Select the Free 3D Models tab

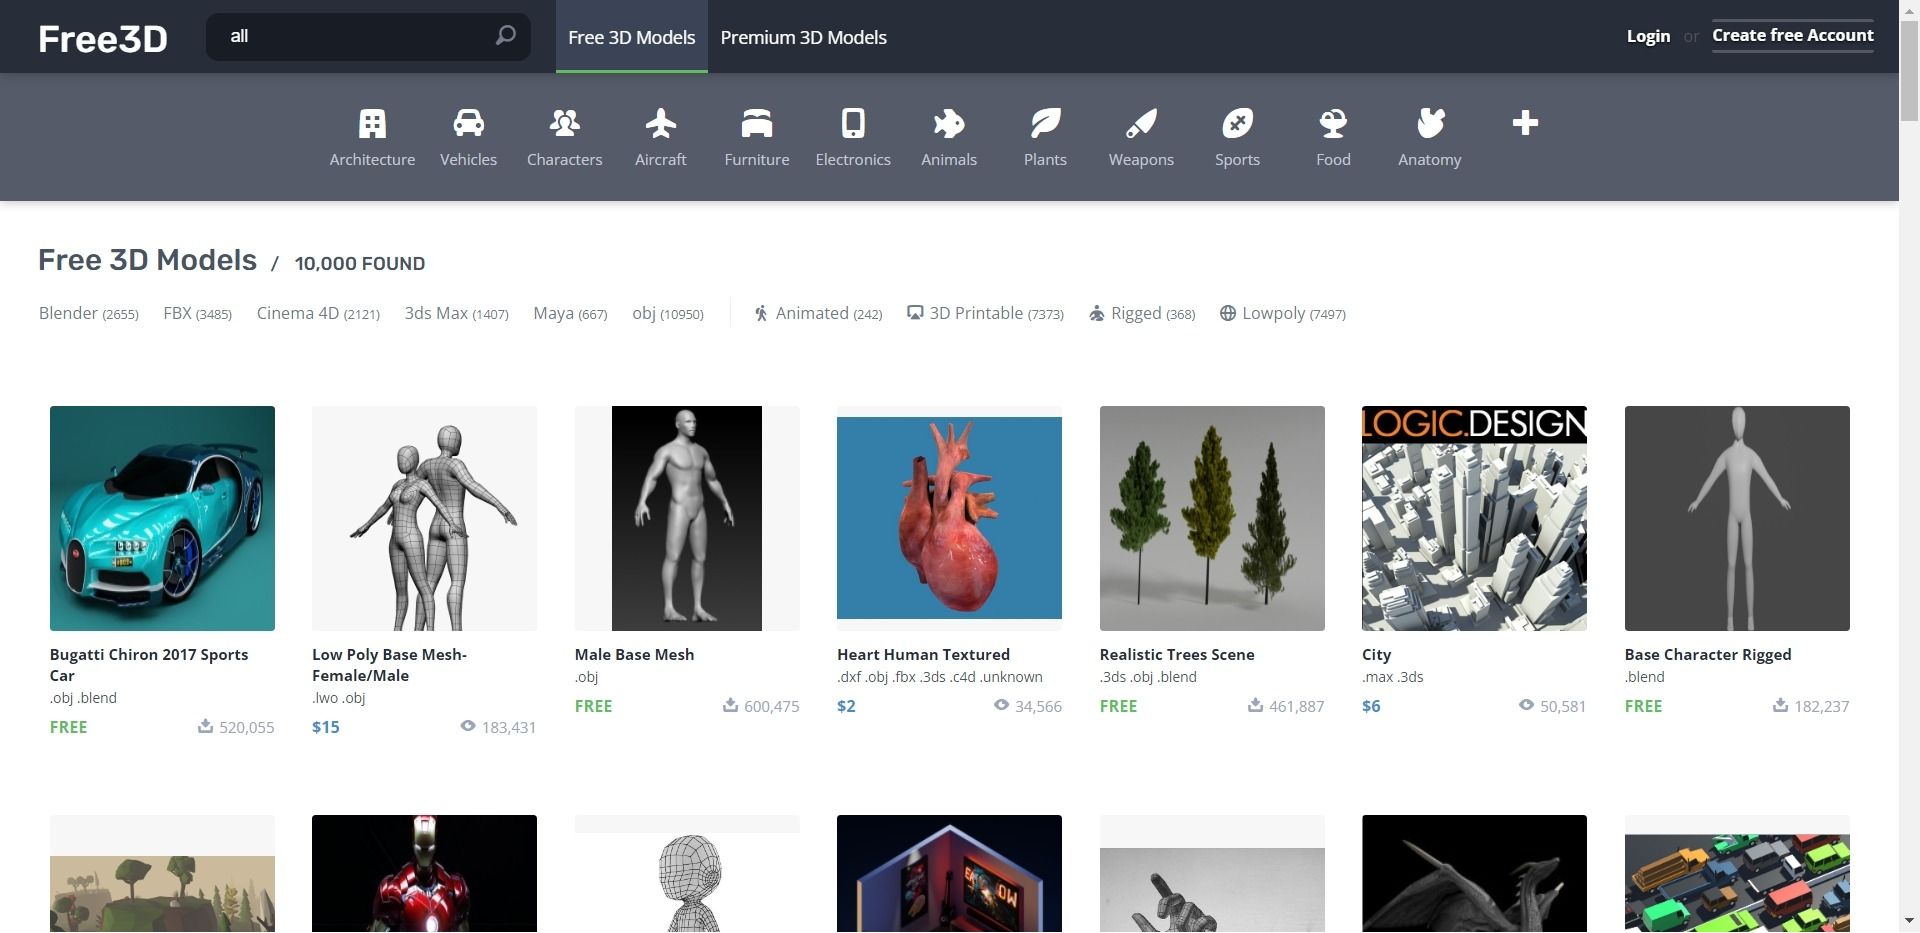[631, 37]
